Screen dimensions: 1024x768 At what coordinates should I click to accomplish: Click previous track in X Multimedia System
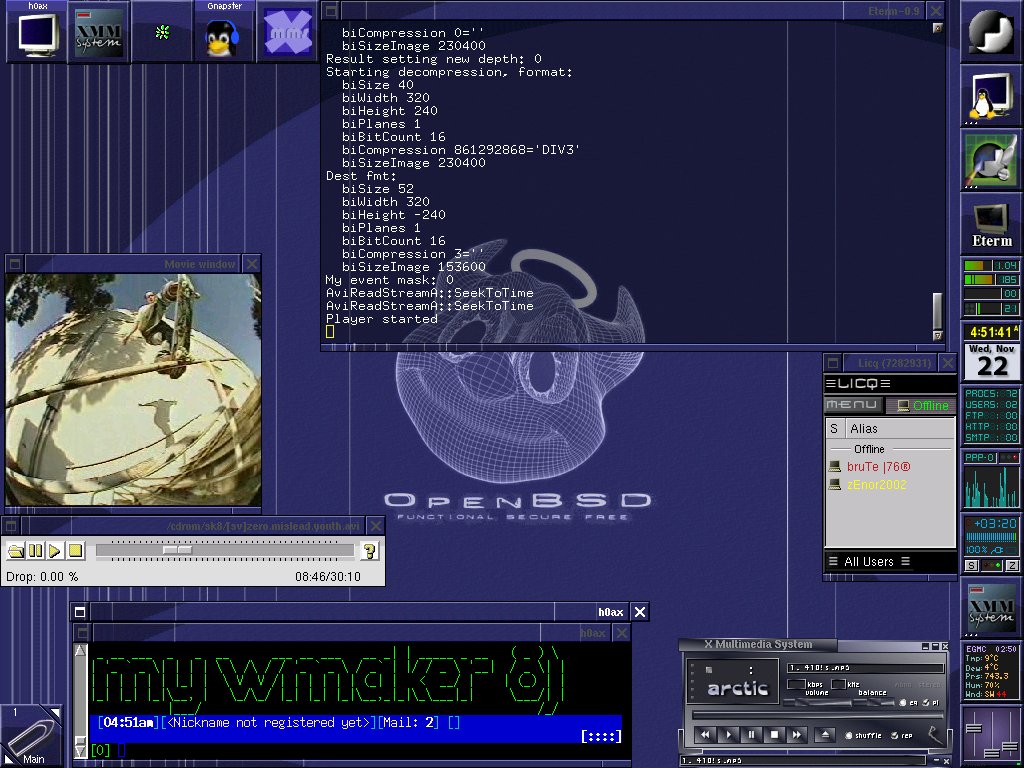point(705,735)
